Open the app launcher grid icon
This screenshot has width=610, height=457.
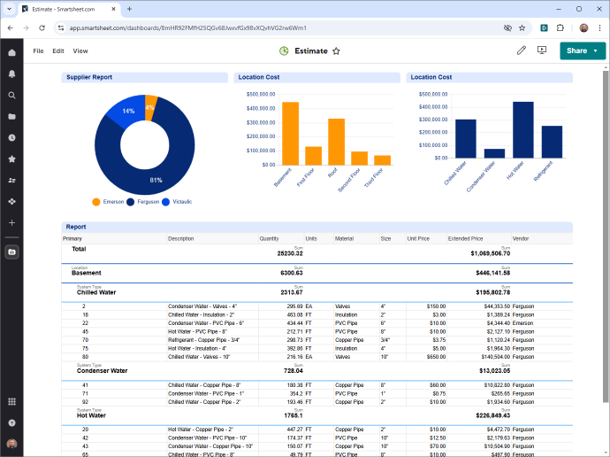(x=12, y=401)
